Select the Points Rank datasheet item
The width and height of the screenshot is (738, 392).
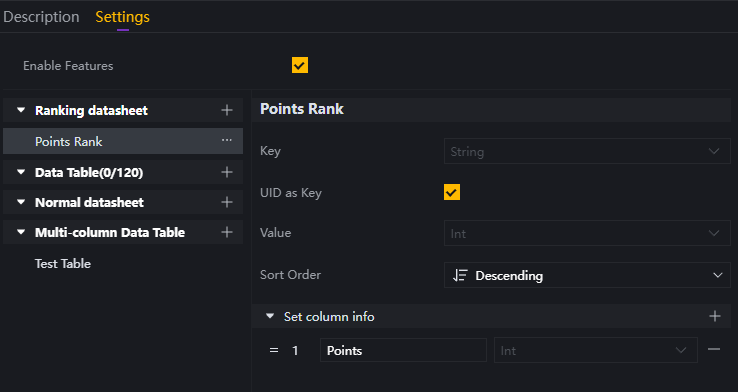(x=123, y=141)
